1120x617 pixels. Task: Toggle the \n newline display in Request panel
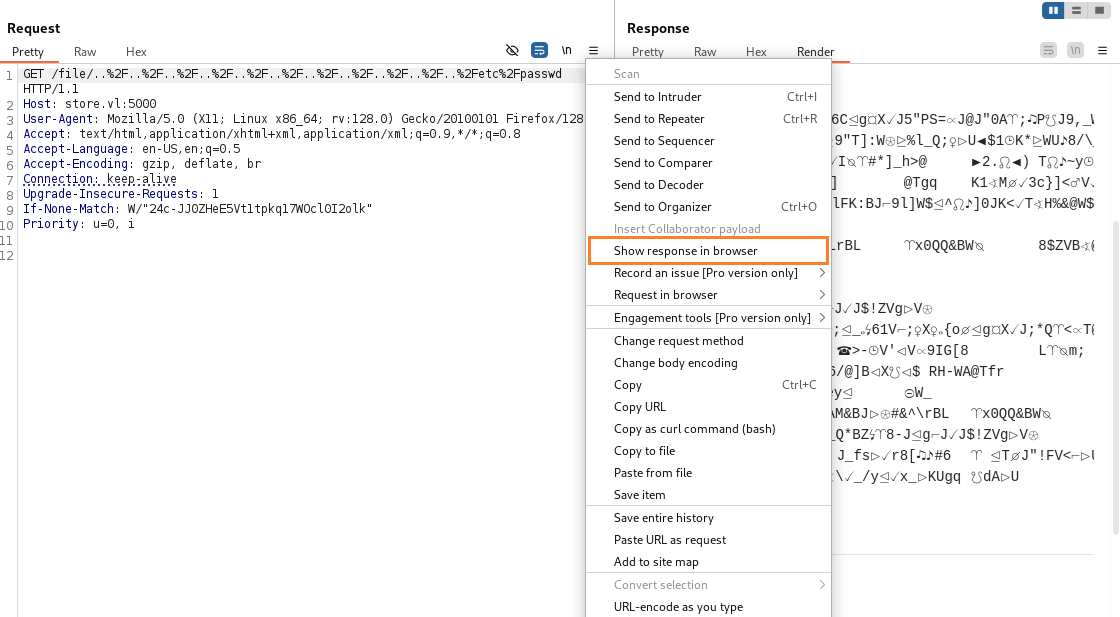(566, 50)
